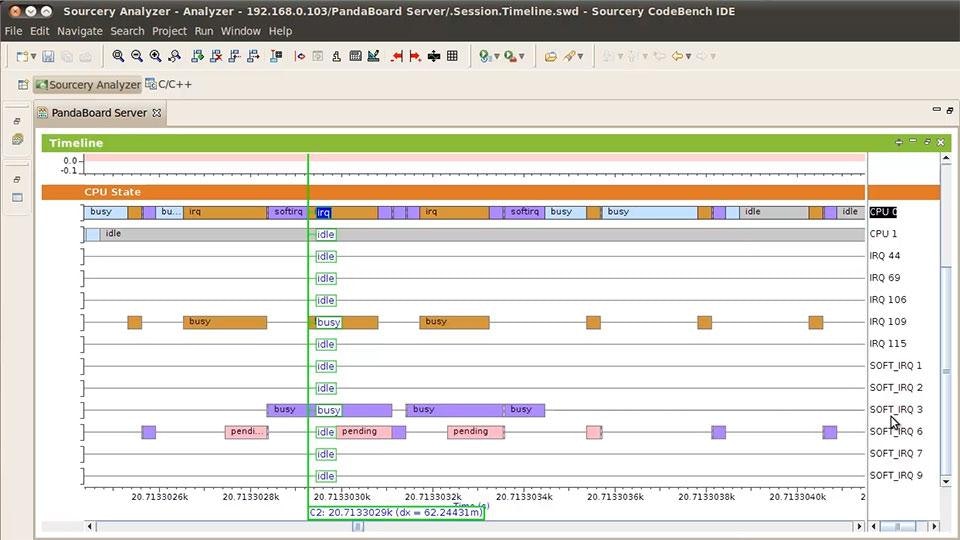Select the SOFT_IRQ 3 row label
Screen dimensions: 960x540
[x=896, y=410]
